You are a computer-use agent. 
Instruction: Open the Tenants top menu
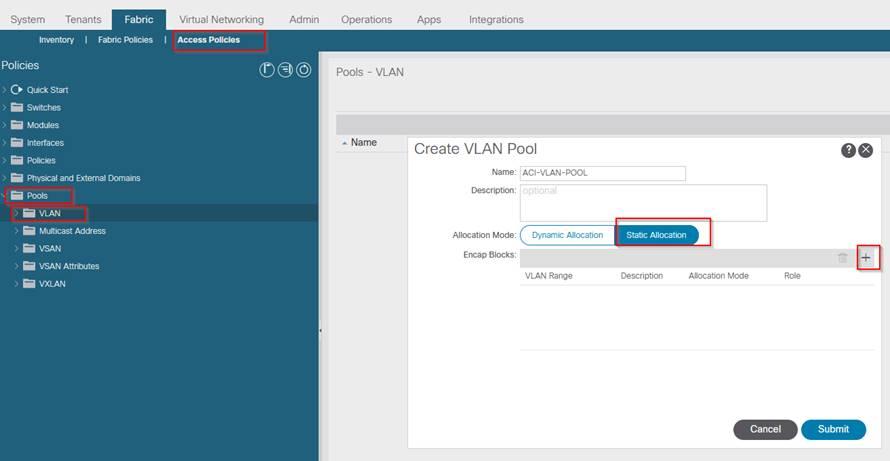83,19
